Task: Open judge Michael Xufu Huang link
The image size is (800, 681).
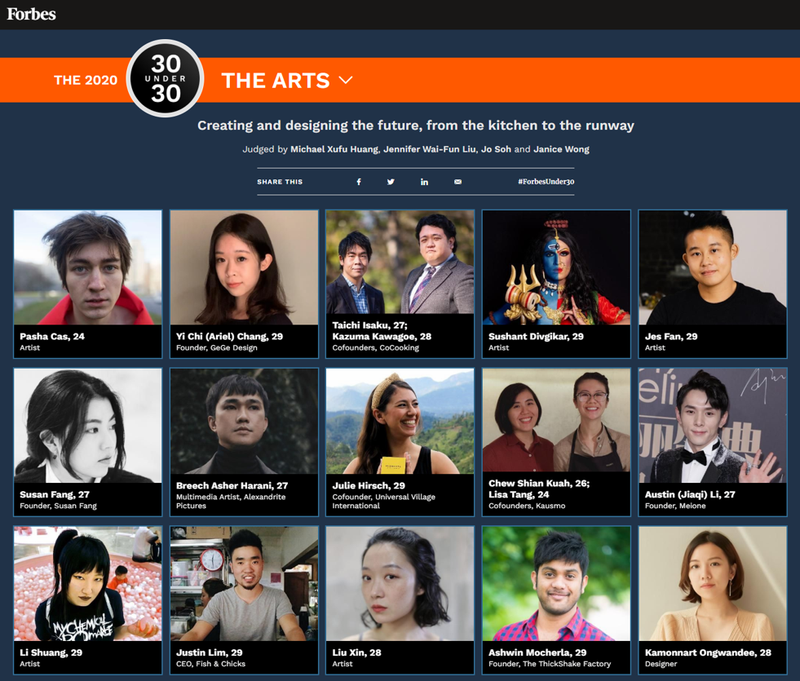Action: pyautogui.click(x=335, y=149)
